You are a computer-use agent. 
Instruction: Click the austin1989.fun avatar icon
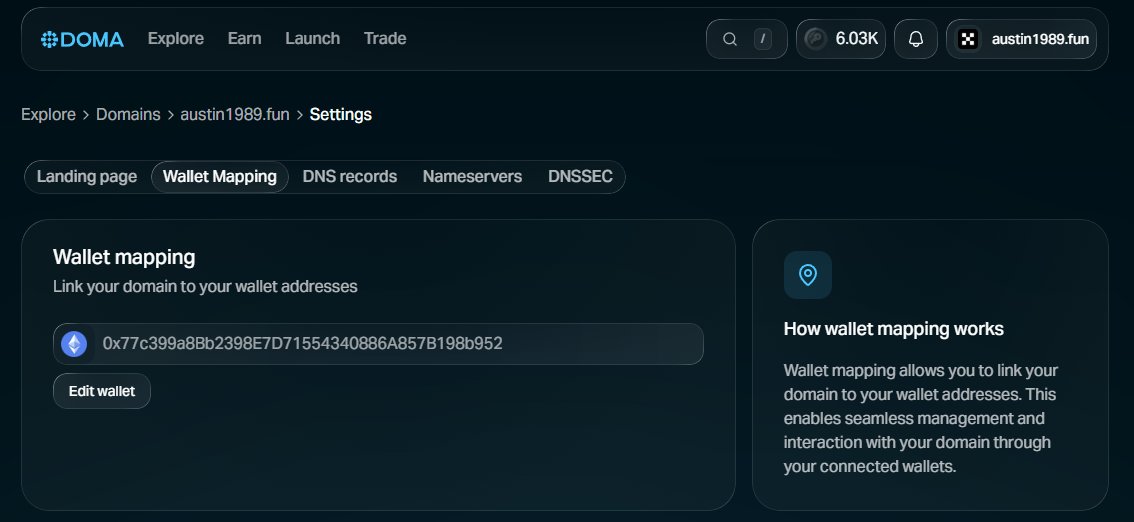pos(968,39)
